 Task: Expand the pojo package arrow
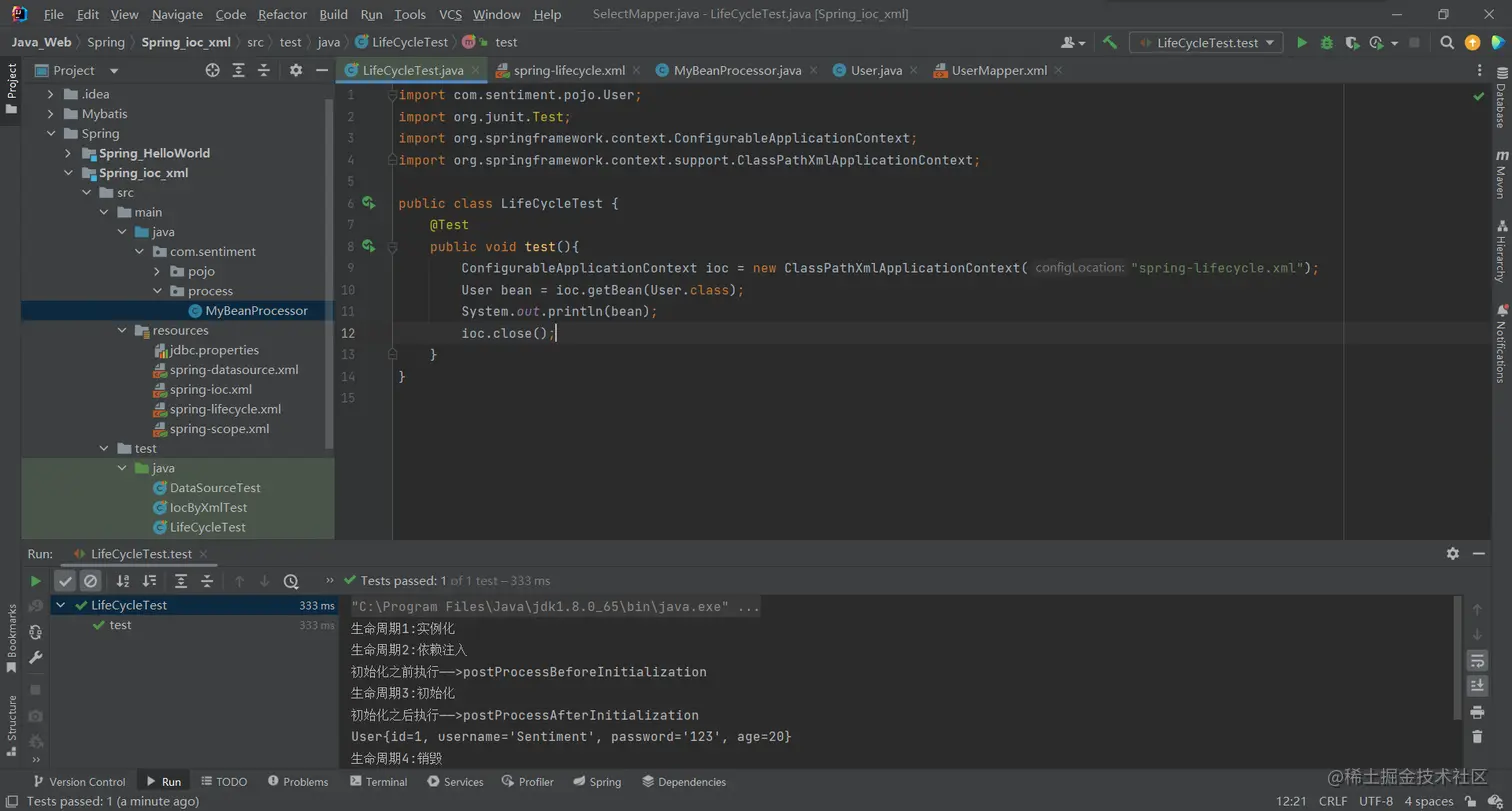point(157,271)
